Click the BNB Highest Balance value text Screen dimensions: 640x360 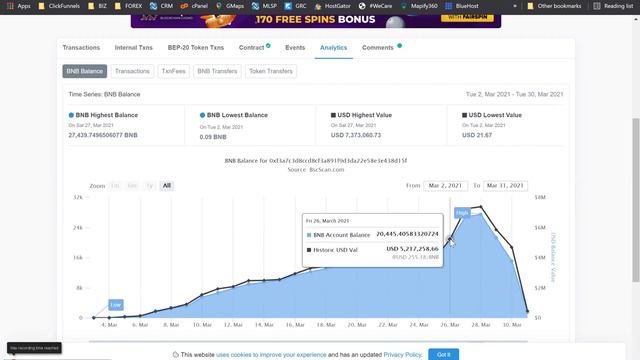(x=103, y=135)
